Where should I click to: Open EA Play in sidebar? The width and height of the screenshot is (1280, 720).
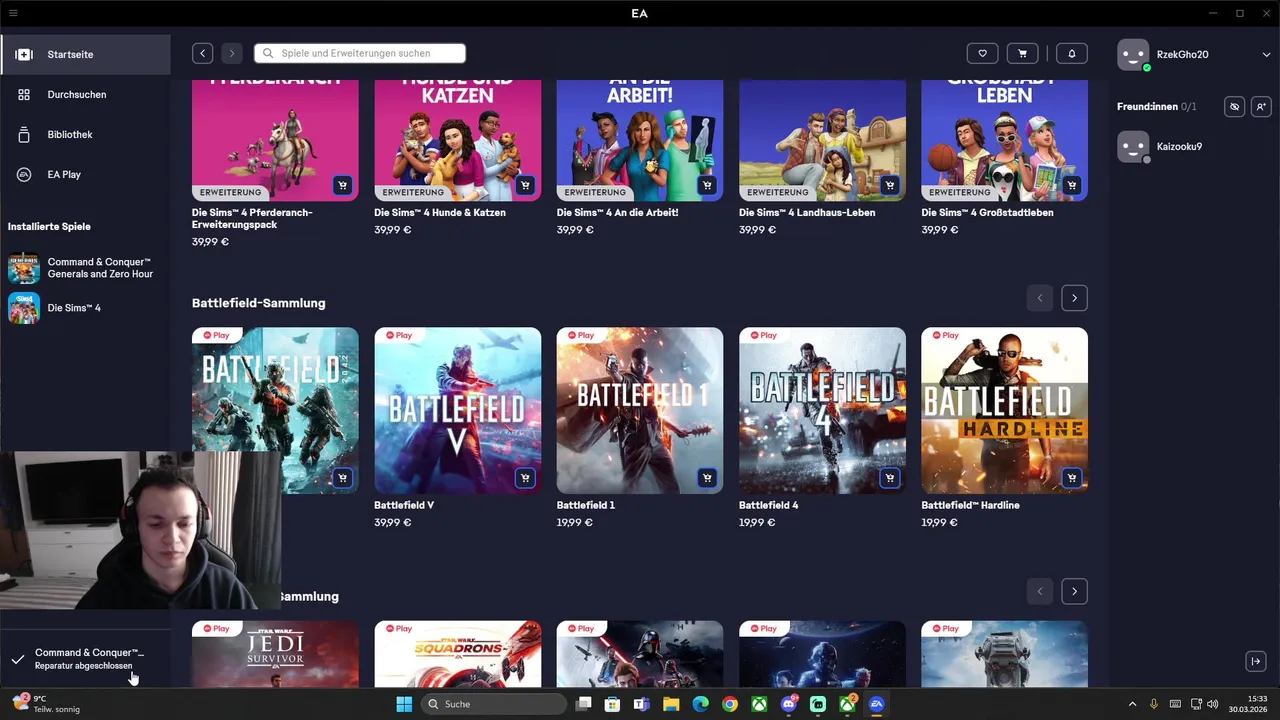[x=85, y=174]
